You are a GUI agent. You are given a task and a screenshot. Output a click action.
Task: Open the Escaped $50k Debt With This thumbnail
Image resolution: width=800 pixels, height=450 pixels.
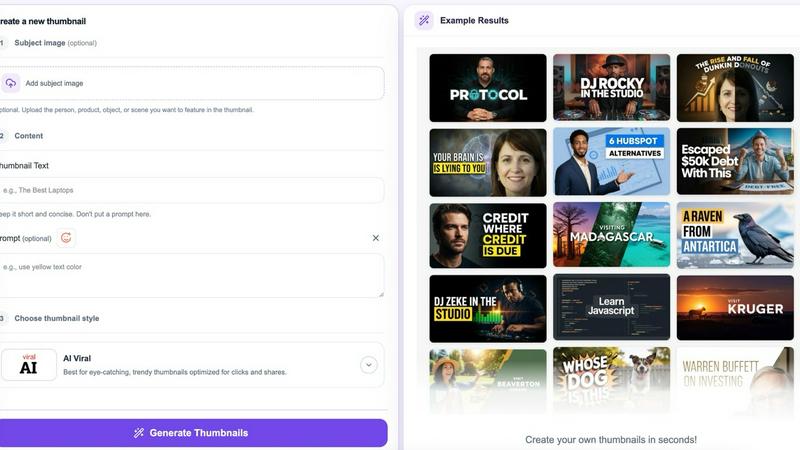pyautogui.click(x=735, y=161)
